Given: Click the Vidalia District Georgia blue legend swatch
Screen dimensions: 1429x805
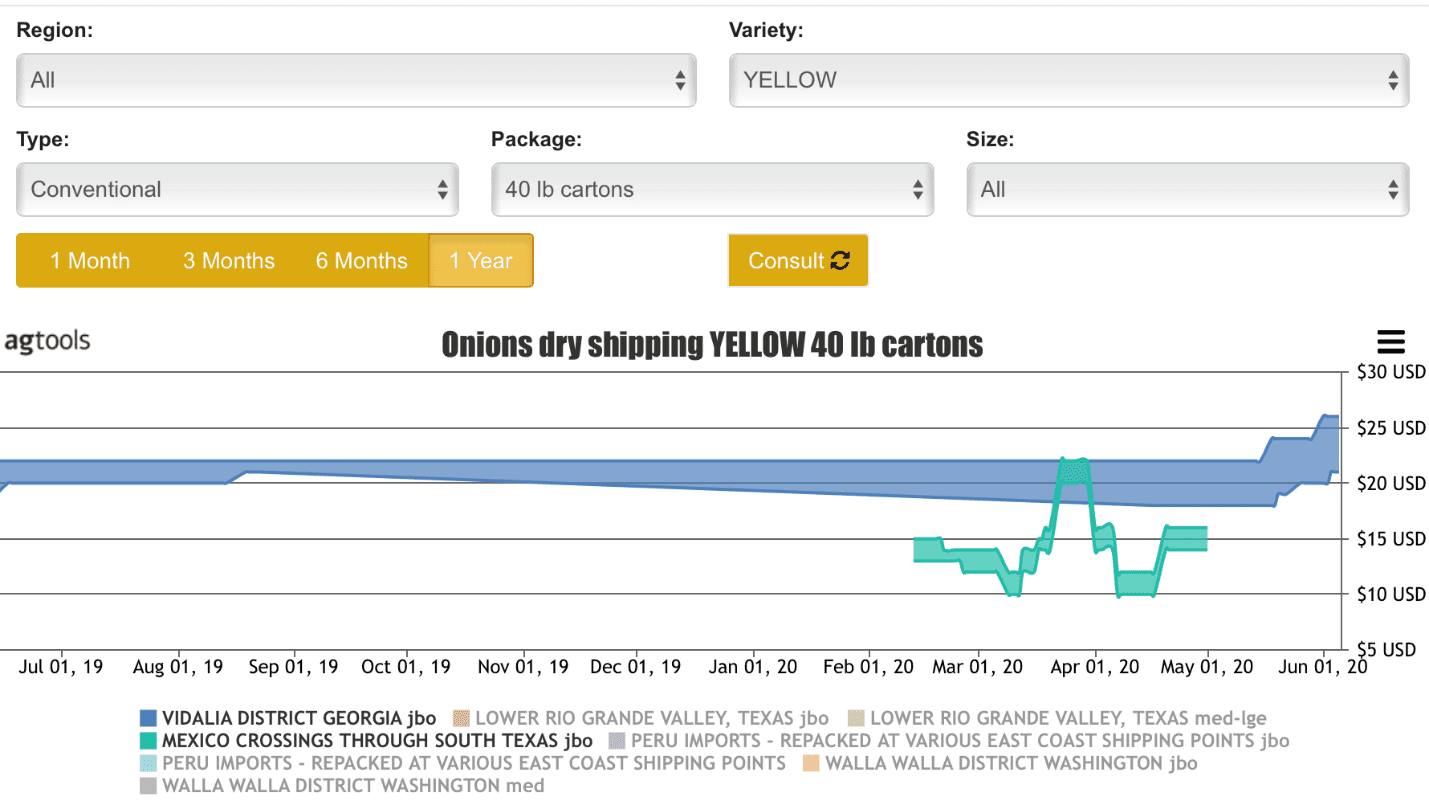Looking at the screenshot, I should [149, 718].
